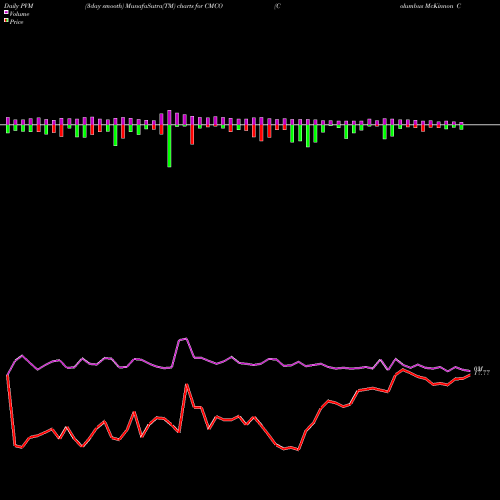Select the Price legend label
This screenshot has width=500, height=500.
16,22
